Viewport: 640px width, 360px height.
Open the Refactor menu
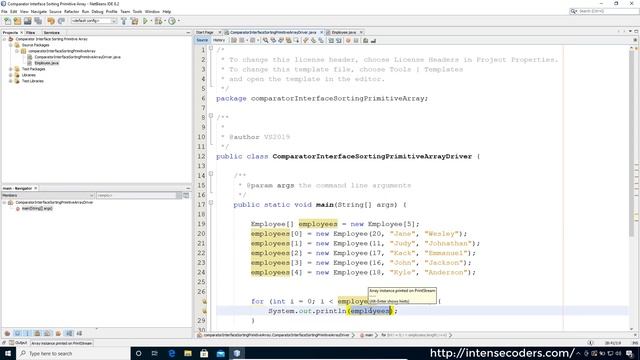coord(71,12)
